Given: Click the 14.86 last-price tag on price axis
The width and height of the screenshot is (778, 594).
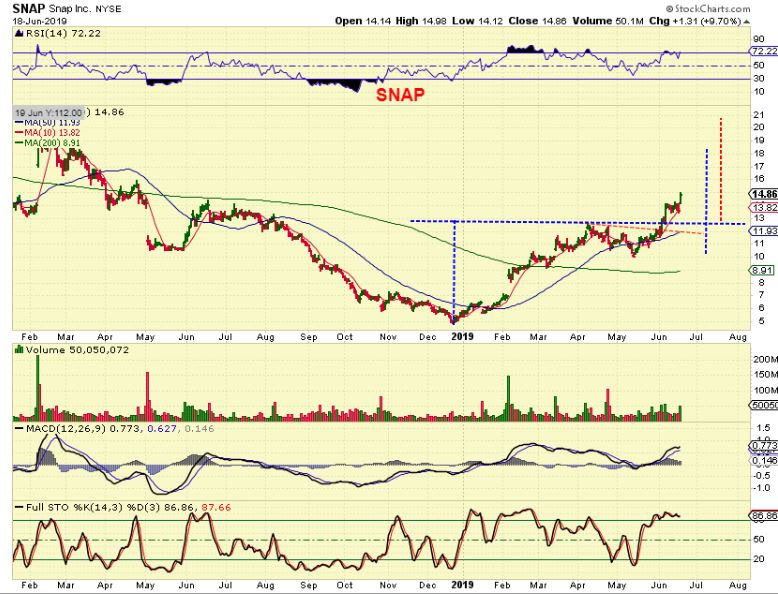Looking at the screenshot, I should pos(763,194).
